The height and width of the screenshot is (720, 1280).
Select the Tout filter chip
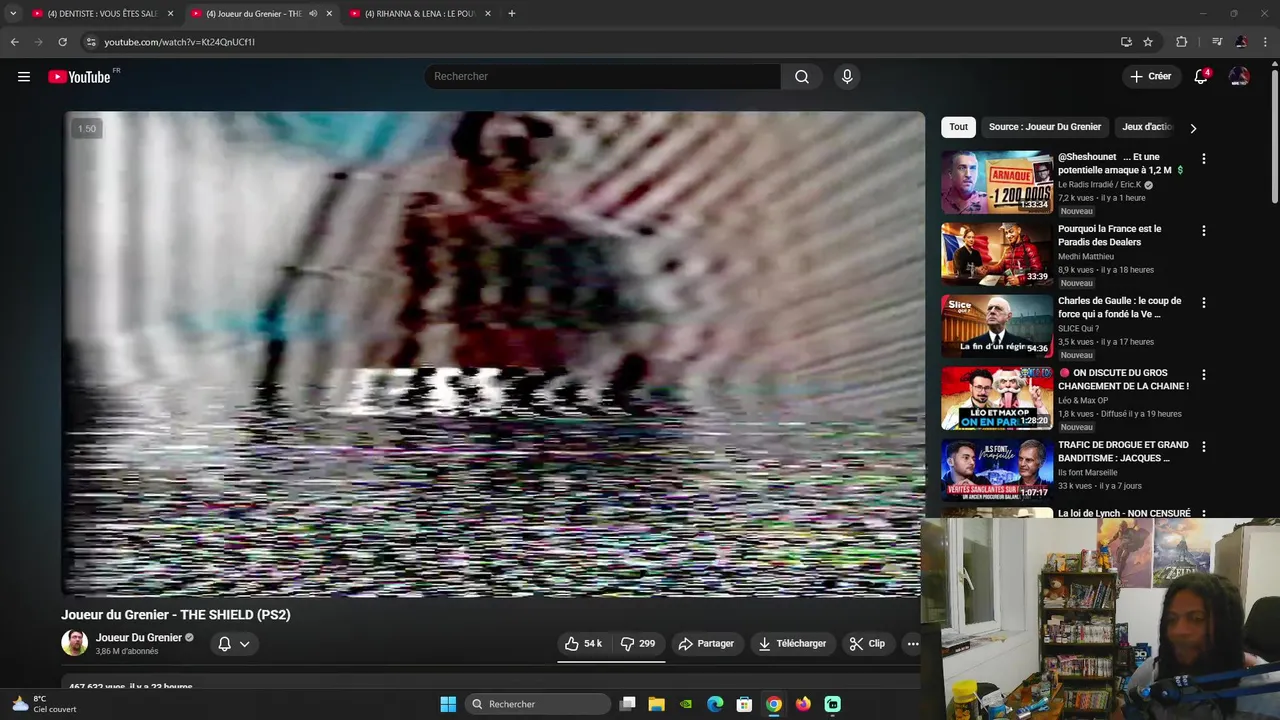tap(958, 127)
